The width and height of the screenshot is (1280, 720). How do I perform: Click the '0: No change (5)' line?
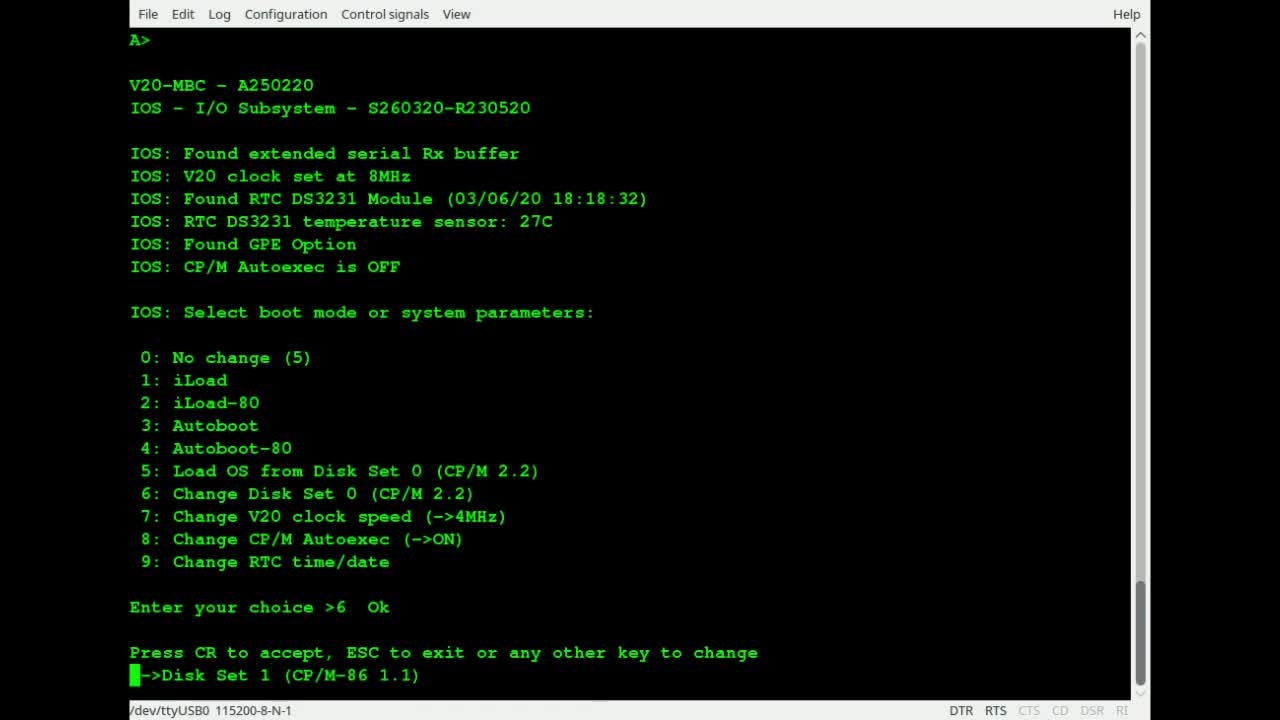pyautogui.click(x=225, y=358)
